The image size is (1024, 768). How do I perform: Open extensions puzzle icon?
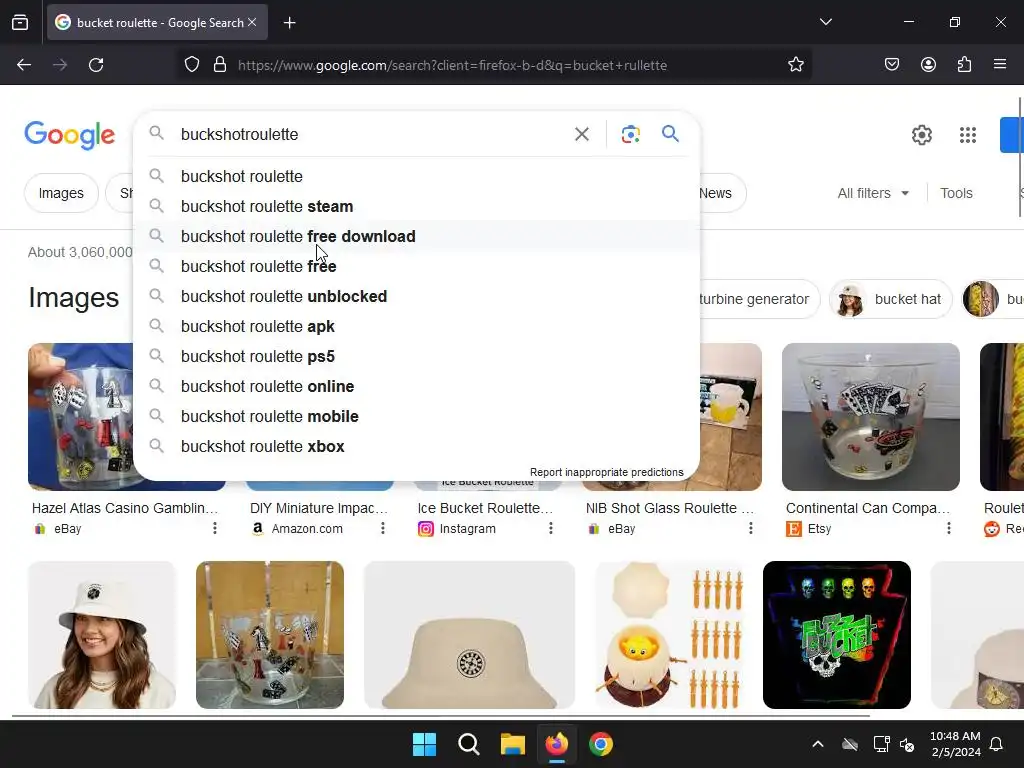(x=964, y=65)
